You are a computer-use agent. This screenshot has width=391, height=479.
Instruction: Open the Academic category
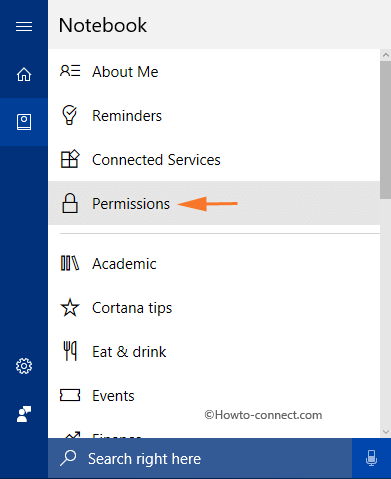pos(214,263)
